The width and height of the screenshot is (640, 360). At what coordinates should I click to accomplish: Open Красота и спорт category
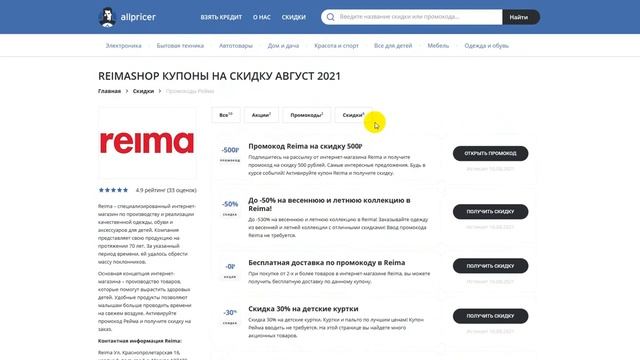(x=336, y=46)
